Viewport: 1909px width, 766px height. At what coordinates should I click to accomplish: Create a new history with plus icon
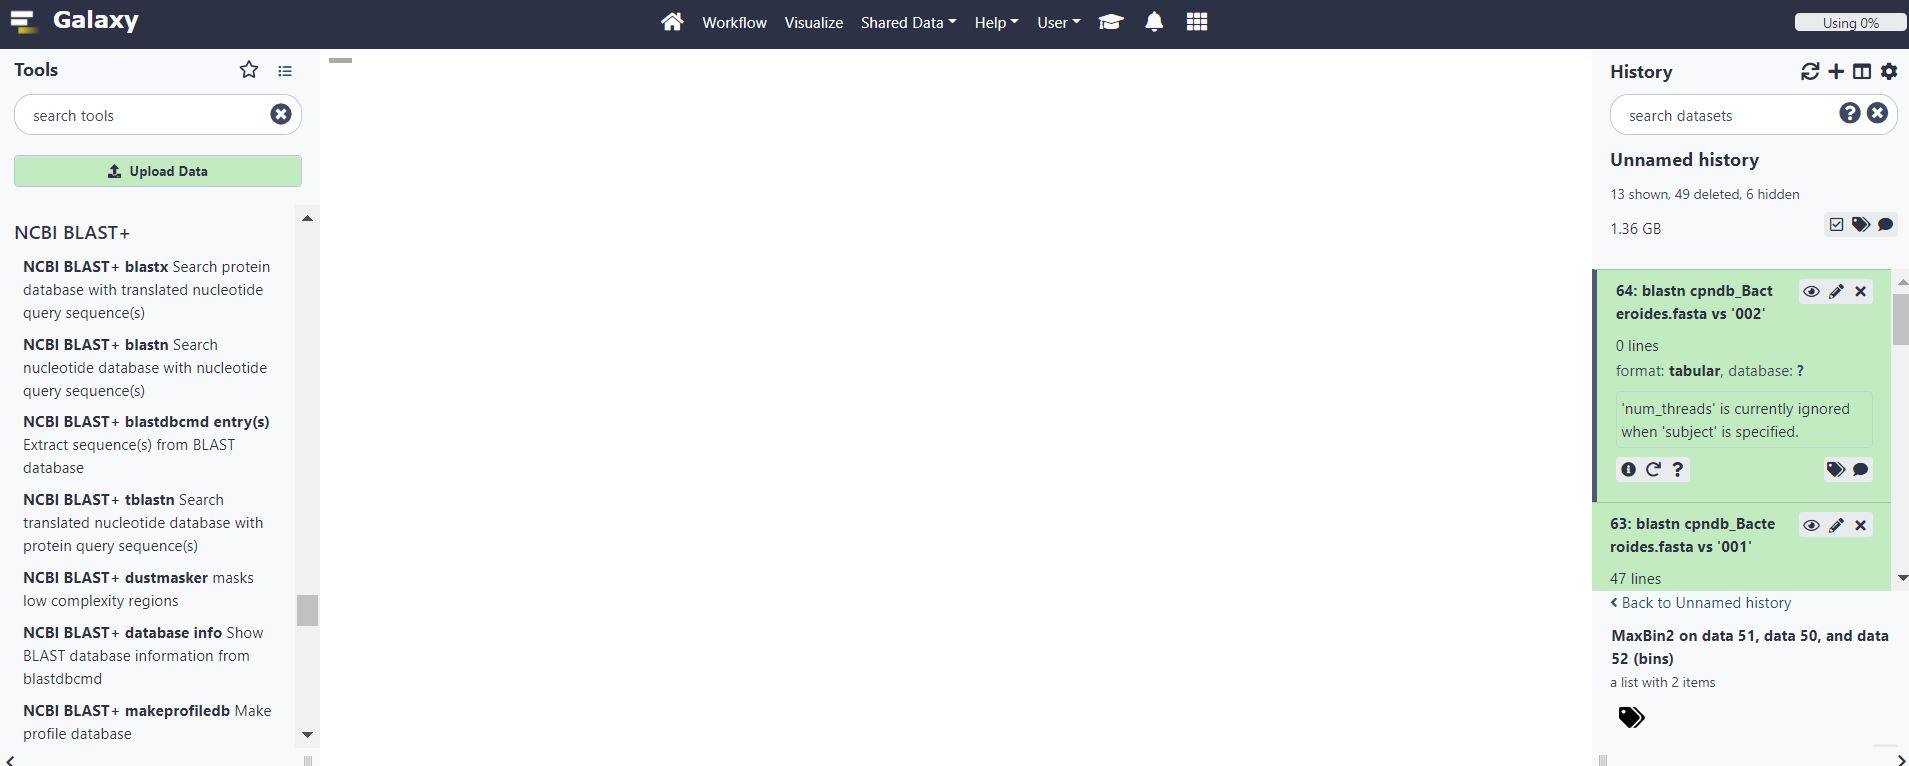[1836, 72]
